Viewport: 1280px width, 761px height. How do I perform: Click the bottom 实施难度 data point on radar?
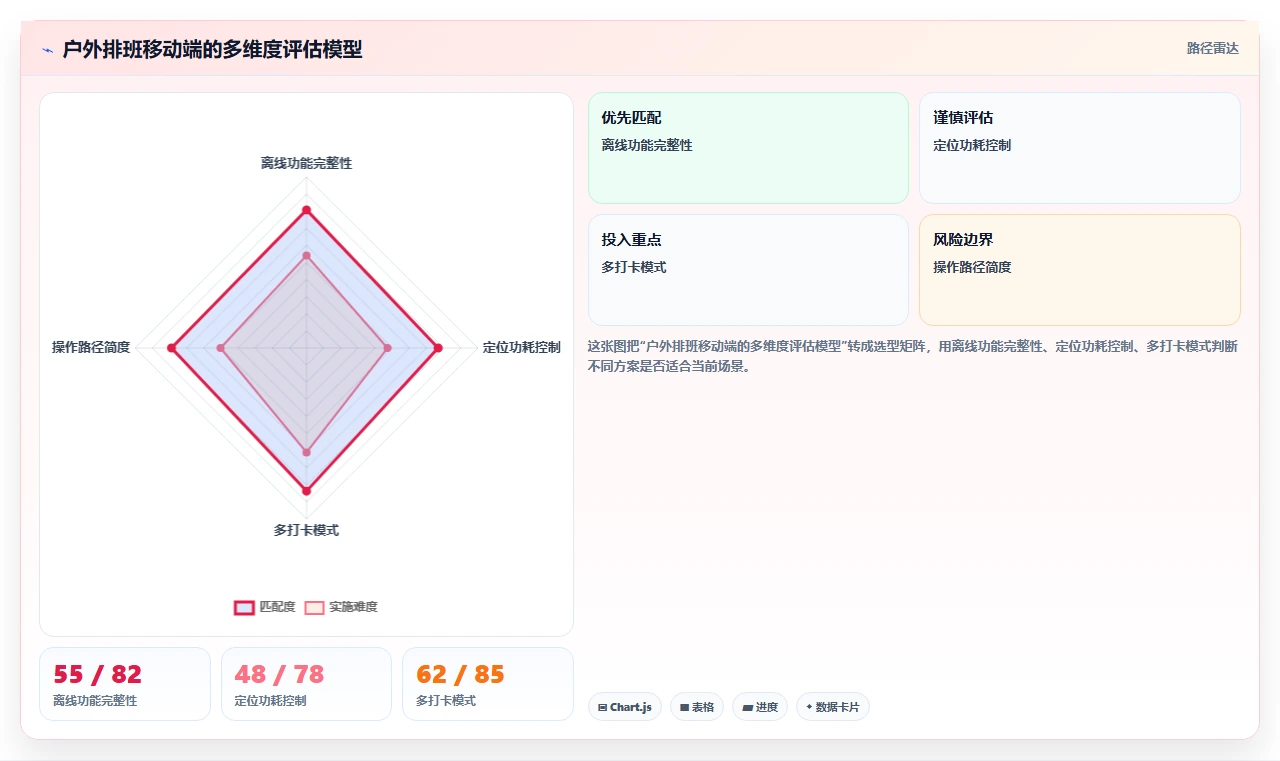click(306, 453)
